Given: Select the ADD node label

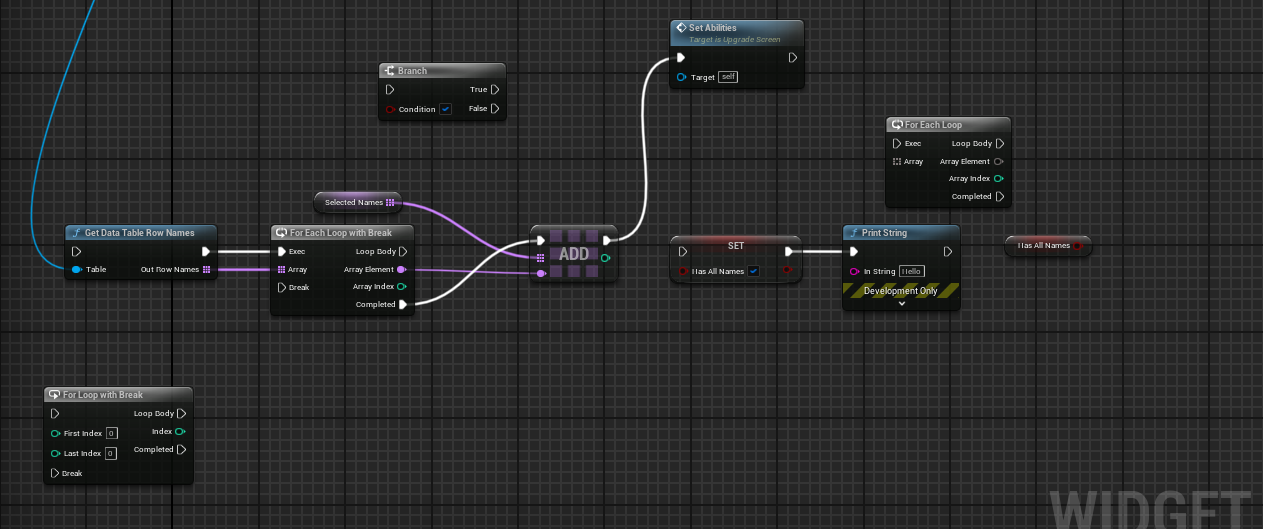Looking at the screenshot, I should (574, 254).
